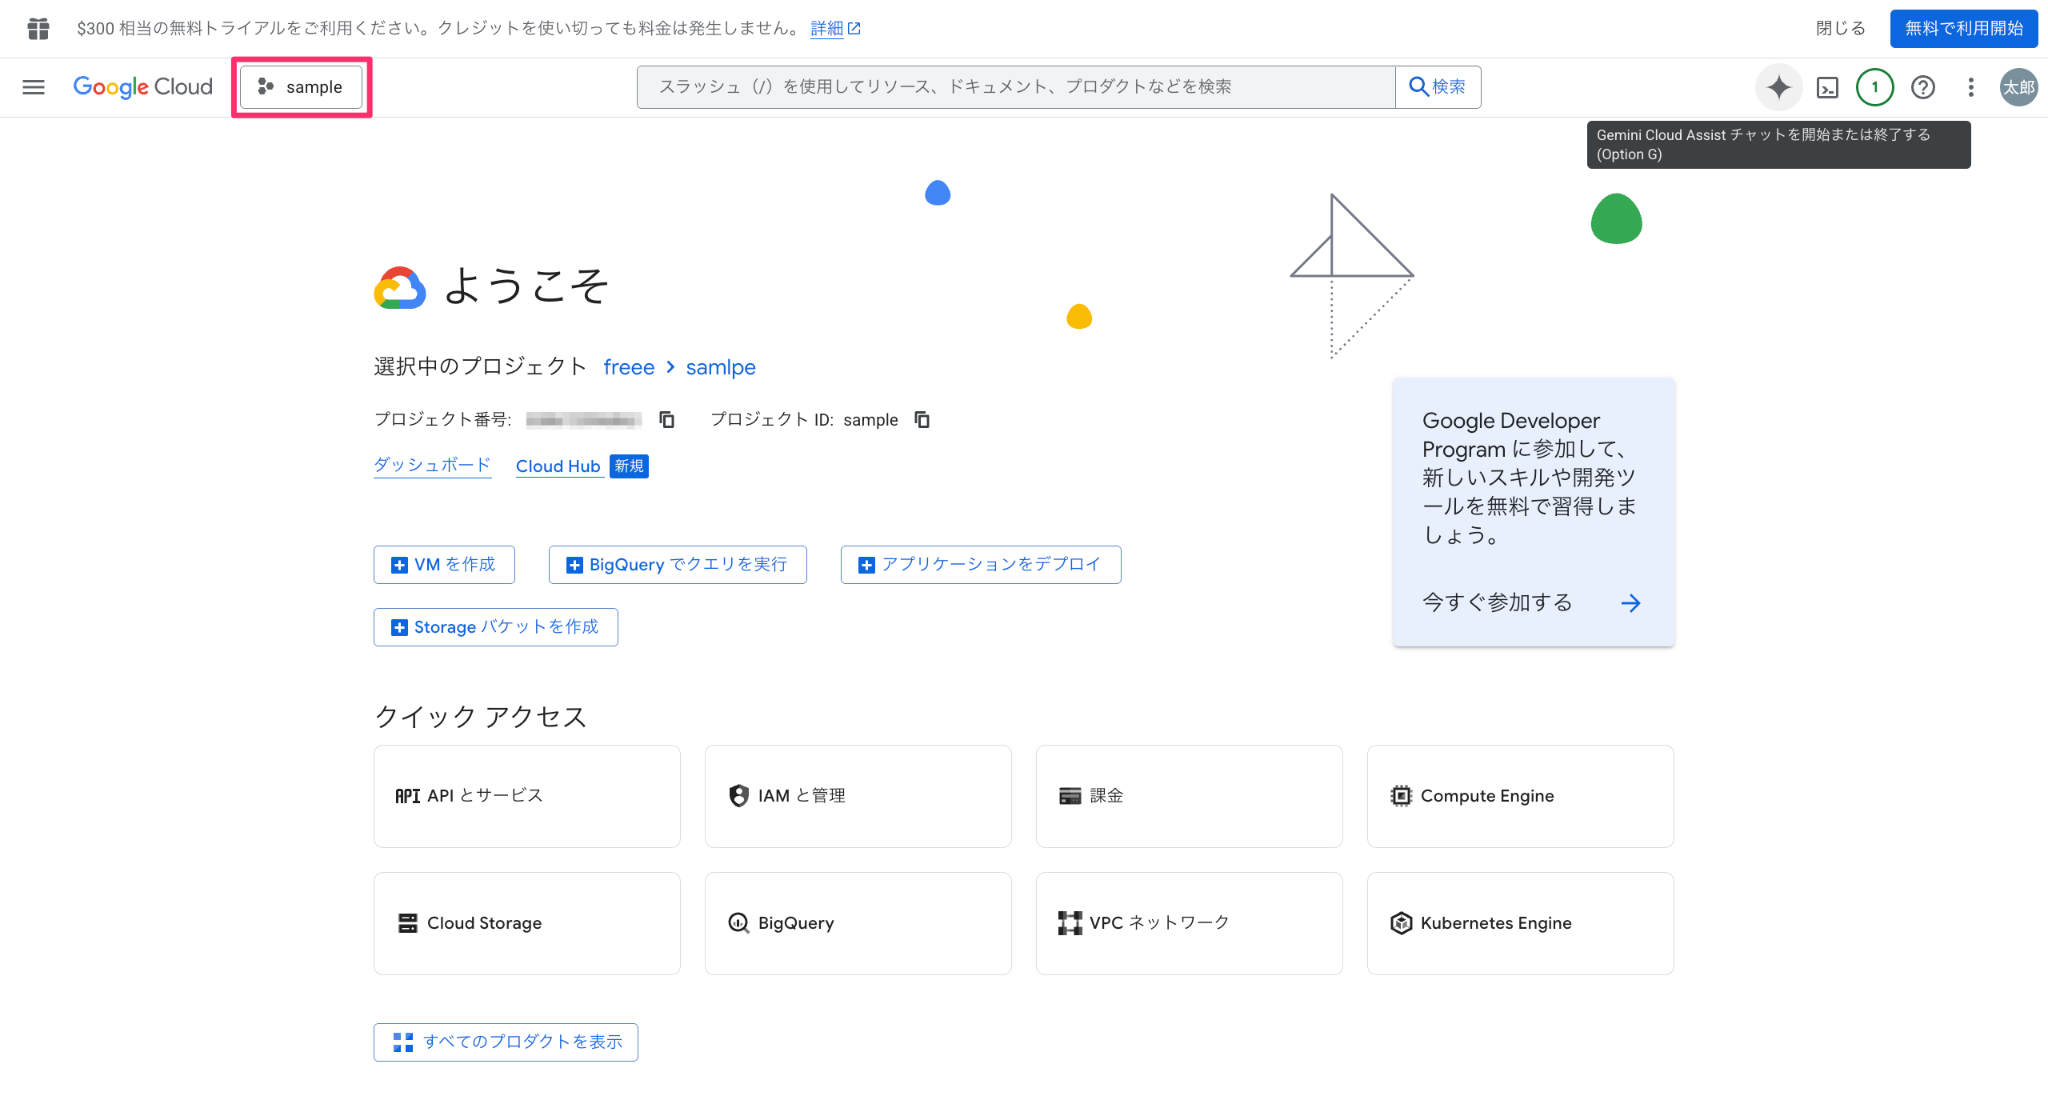Screen dimensions: 2048x1110
Task: Click 今すぐ参加する arrow link
Action: click(1532, 602)
